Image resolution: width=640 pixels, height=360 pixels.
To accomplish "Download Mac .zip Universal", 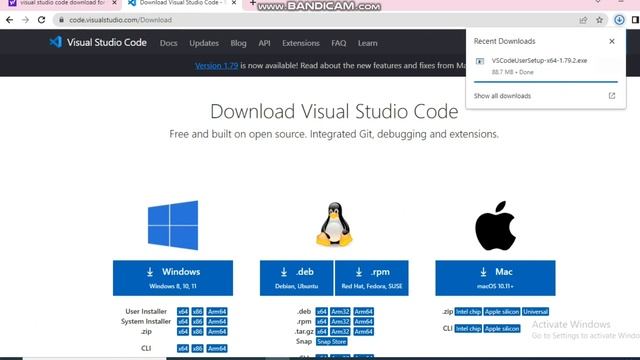I will pos(535,311).
